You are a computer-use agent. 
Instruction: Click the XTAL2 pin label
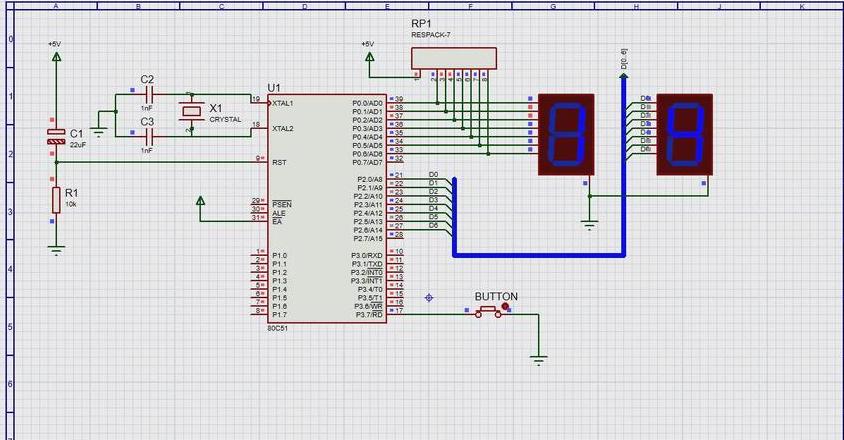283,129
